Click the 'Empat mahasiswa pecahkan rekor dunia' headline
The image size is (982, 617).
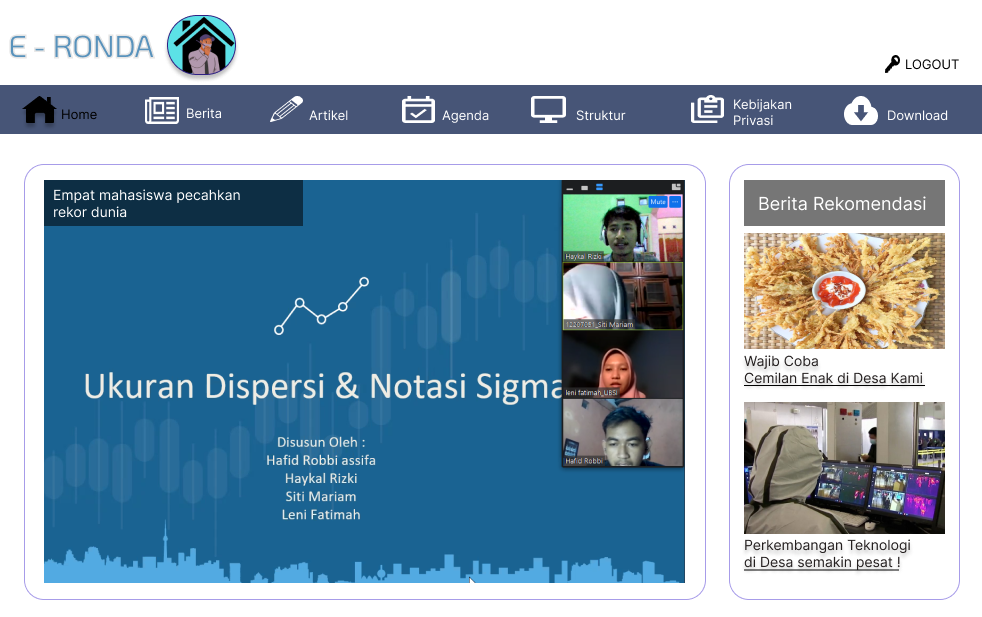(x=147, y=203)
